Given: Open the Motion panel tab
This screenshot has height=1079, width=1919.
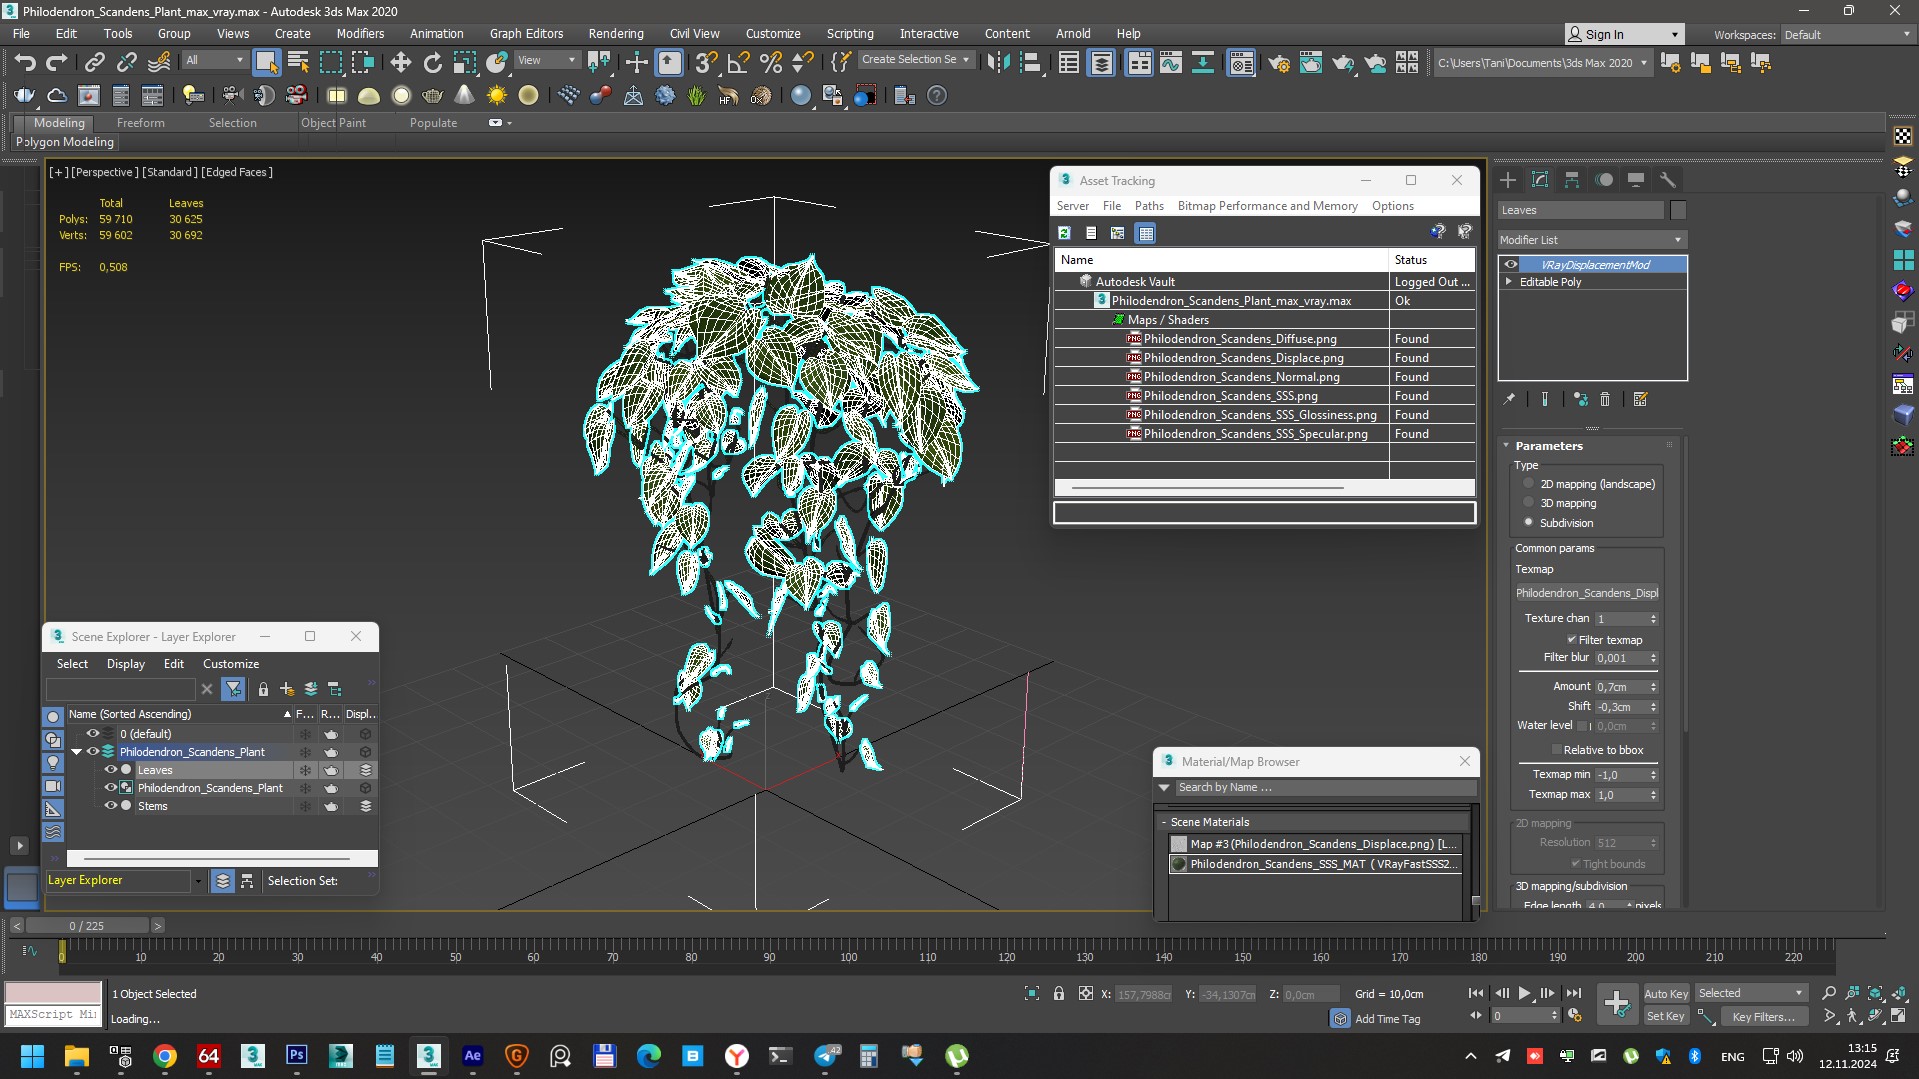Looking at the screenshot, I should (1604, 180).
